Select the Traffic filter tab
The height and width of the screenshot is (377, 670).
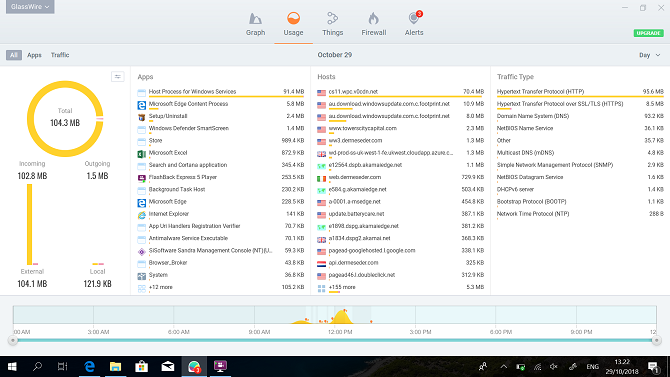tap(60, 55)
